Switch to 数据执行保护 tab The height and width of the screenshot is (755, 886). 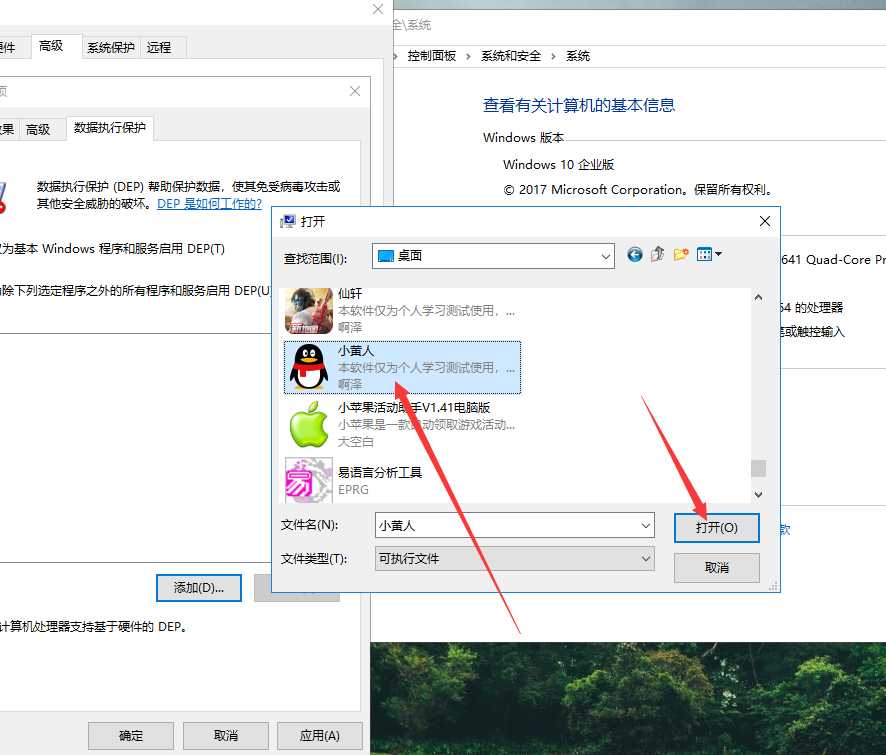point(110,128)
